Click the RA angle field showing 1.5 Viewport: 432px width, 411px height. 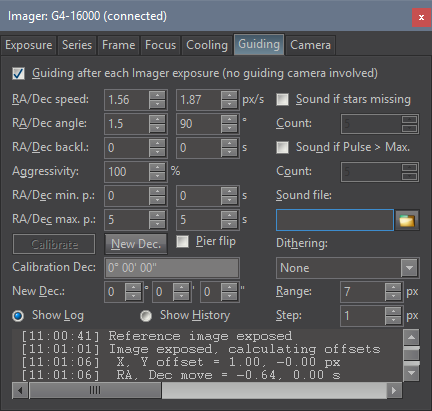[127, 124]
